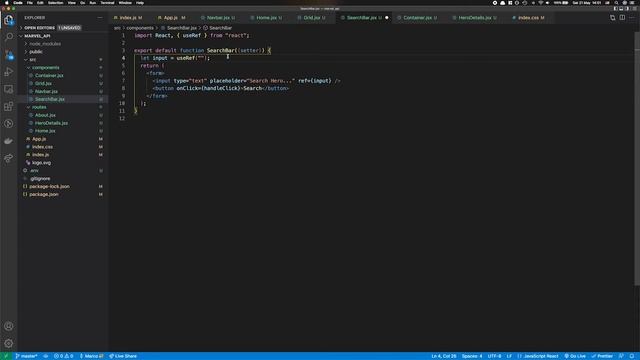Screen dimensions: 640x360
Task: Open the Explorer panel more actions ellipsis
Action: (x=100, y=18)
